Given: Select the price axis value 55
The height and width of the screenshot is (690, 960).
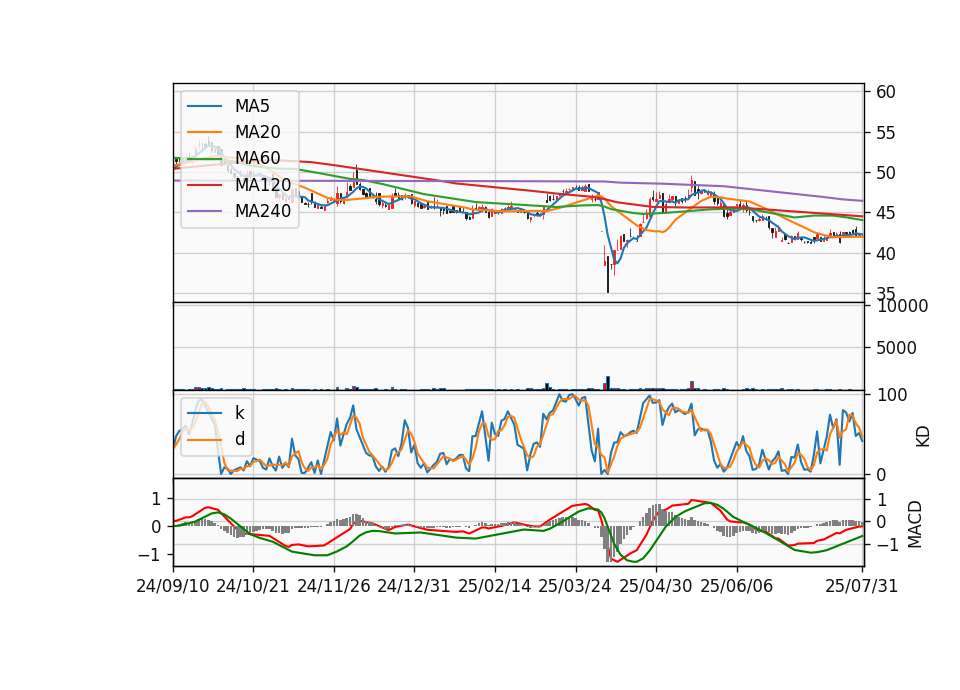Looking at the screenshot, I should pos(886,133).
